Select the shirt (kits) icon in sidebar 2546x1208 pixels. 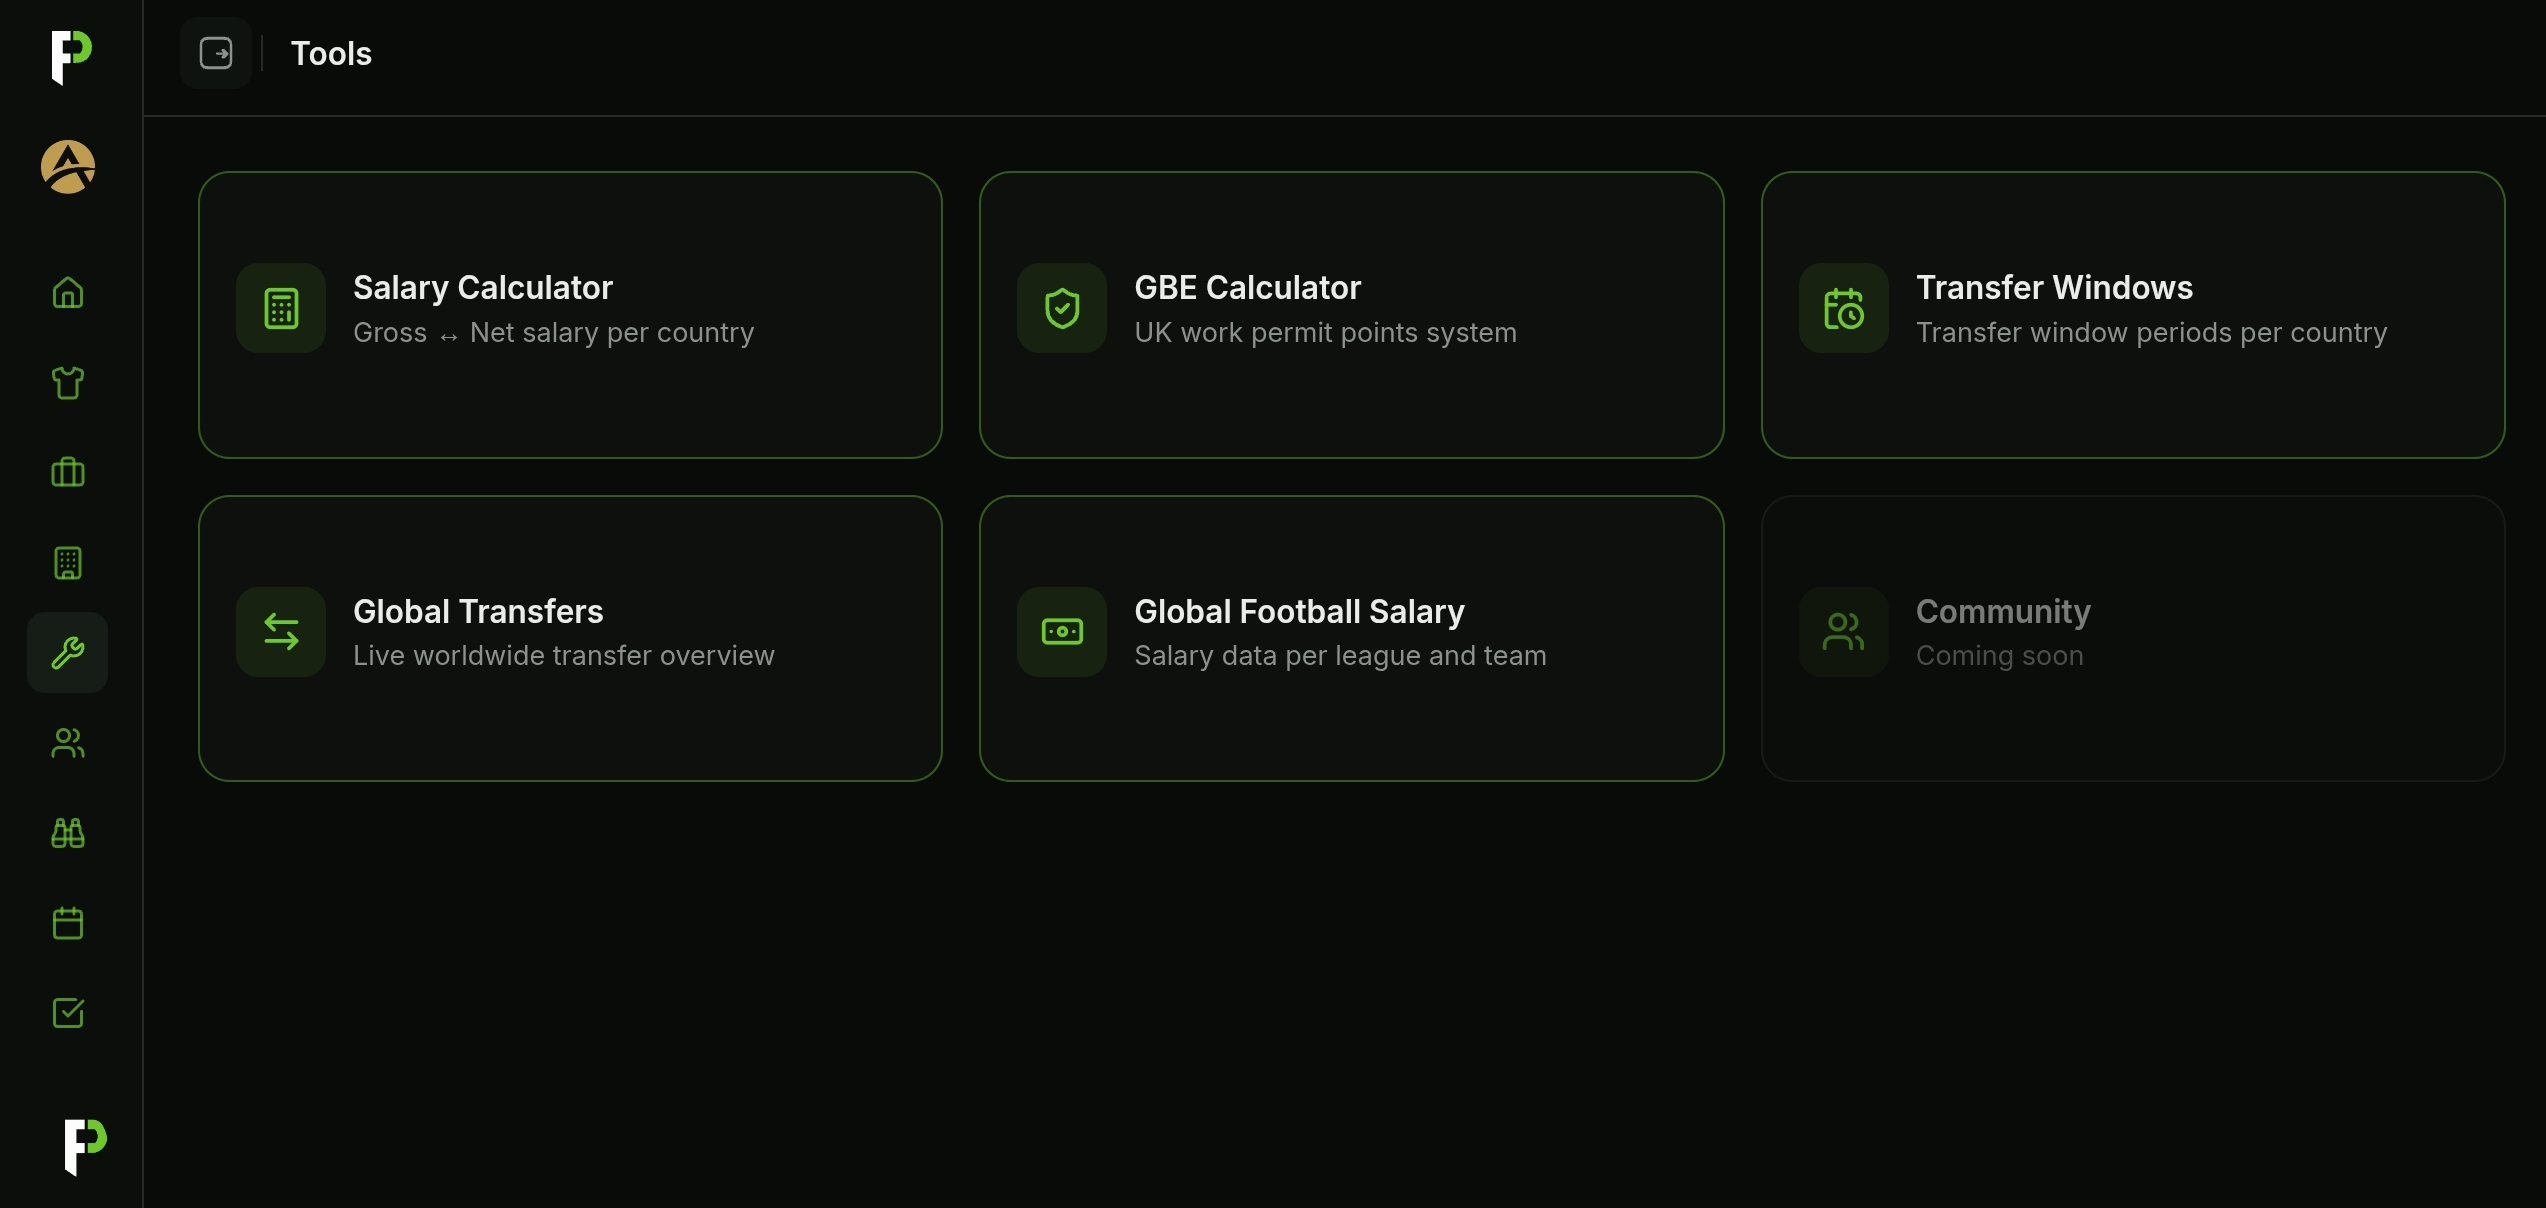click(x=66, y=383)
